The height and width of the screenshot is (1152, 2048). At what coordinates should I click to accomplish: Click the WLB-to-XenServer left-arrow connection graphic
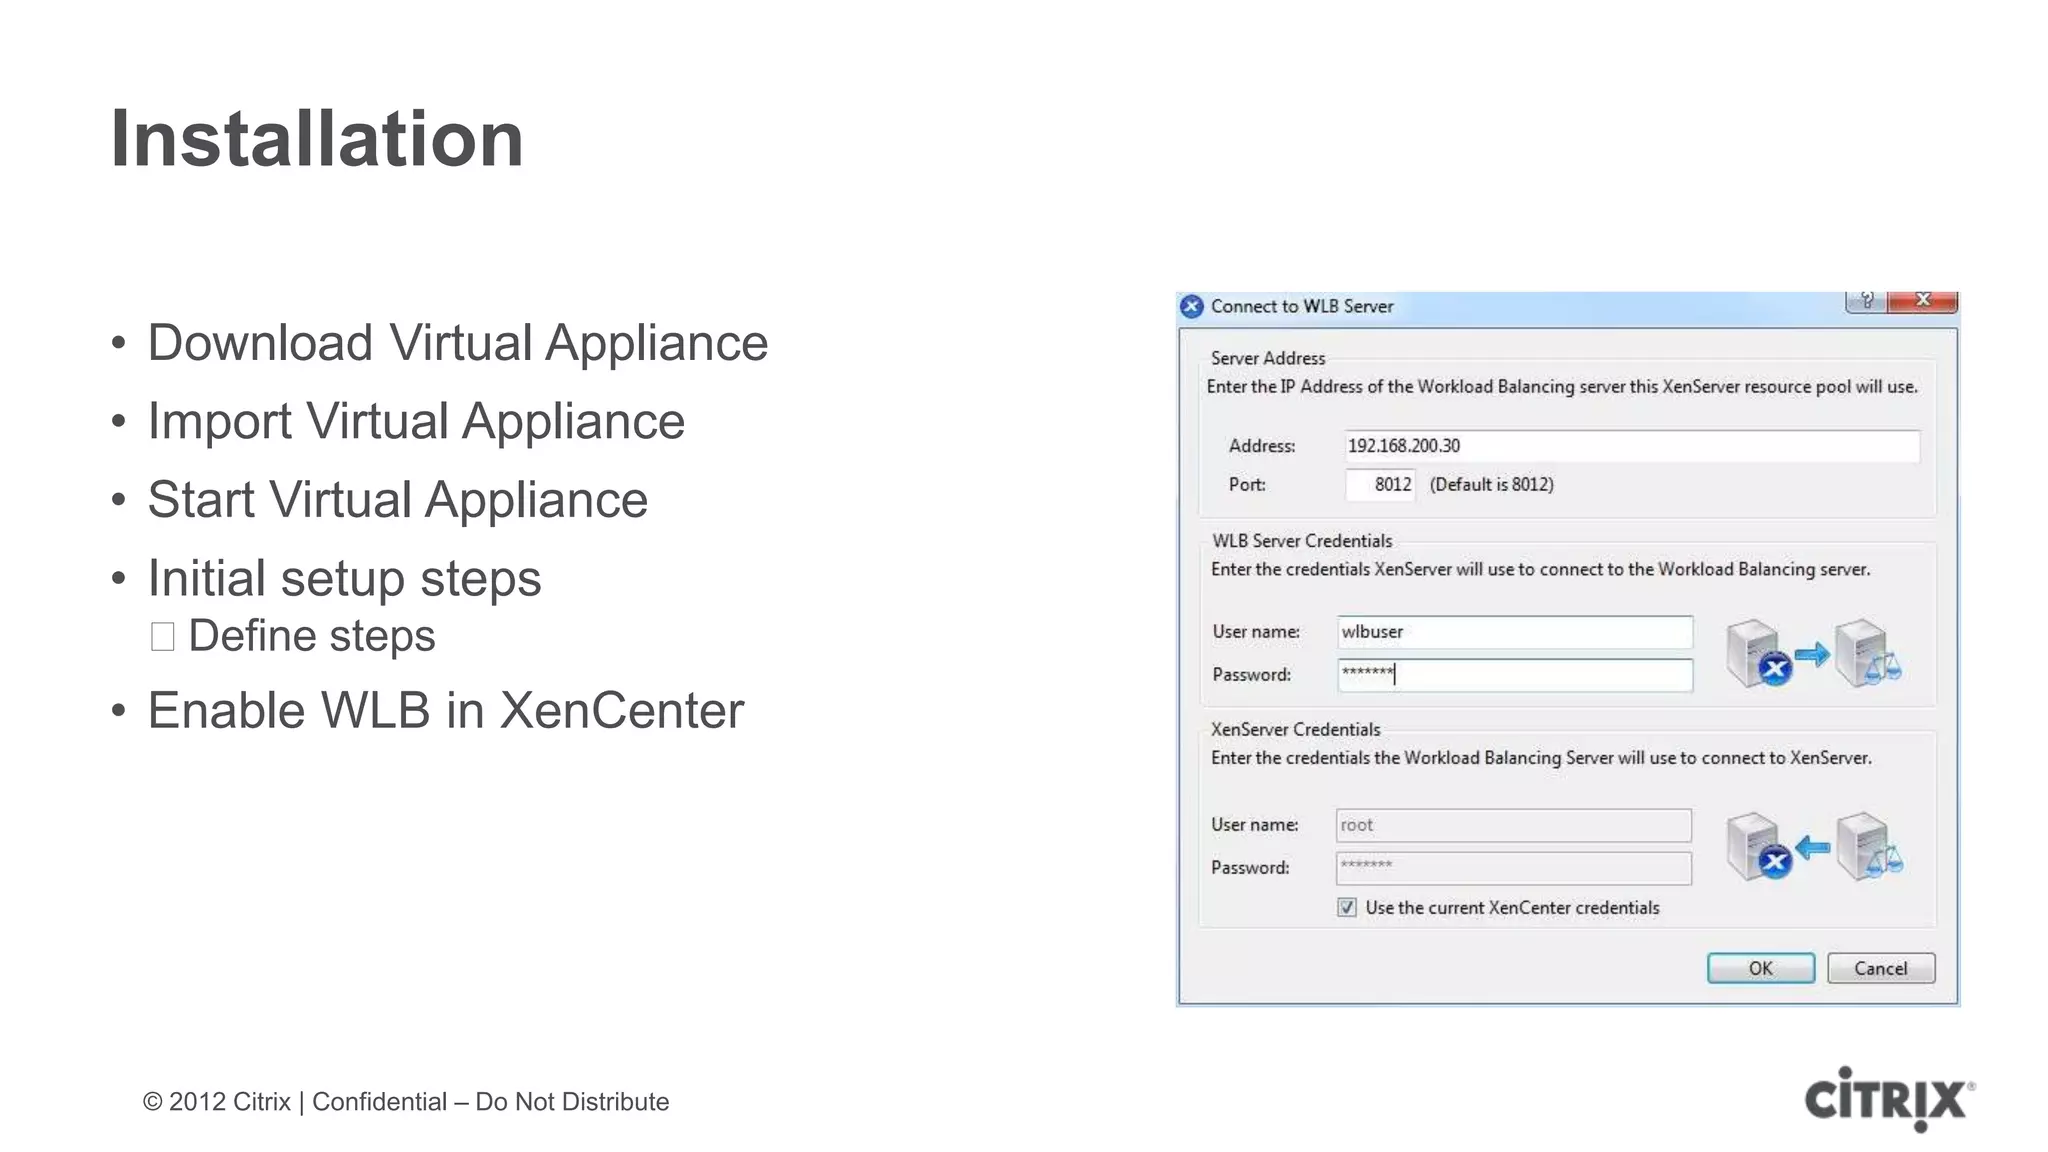(x=1813, y=848)
